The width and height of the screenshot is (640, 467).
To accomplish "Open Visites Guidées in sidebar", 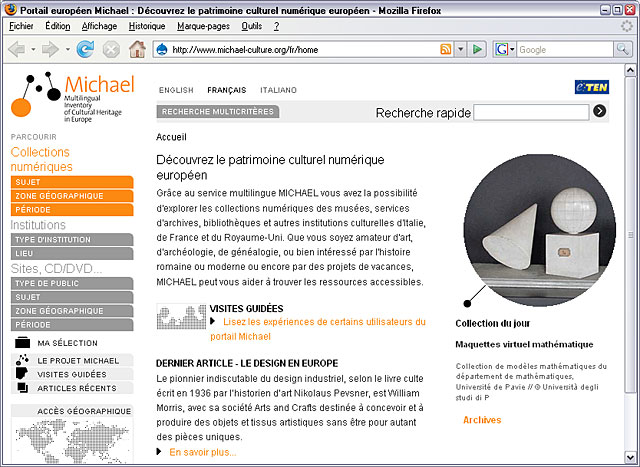I will pos(72,374).
